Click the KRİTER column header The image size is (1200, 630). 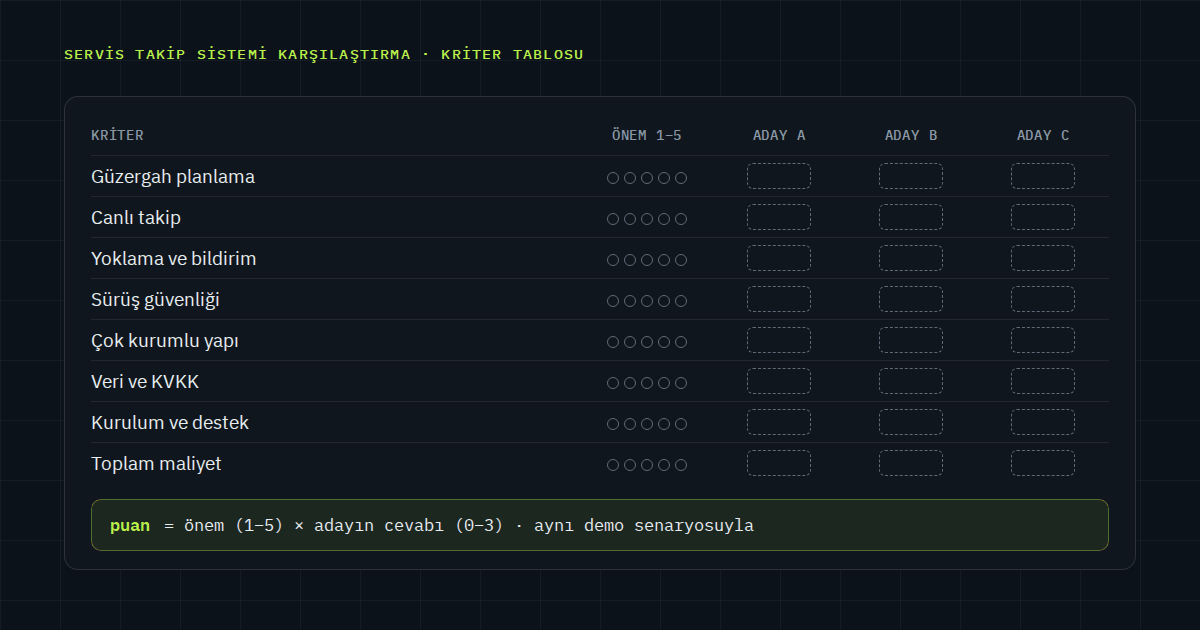(117, 135)
